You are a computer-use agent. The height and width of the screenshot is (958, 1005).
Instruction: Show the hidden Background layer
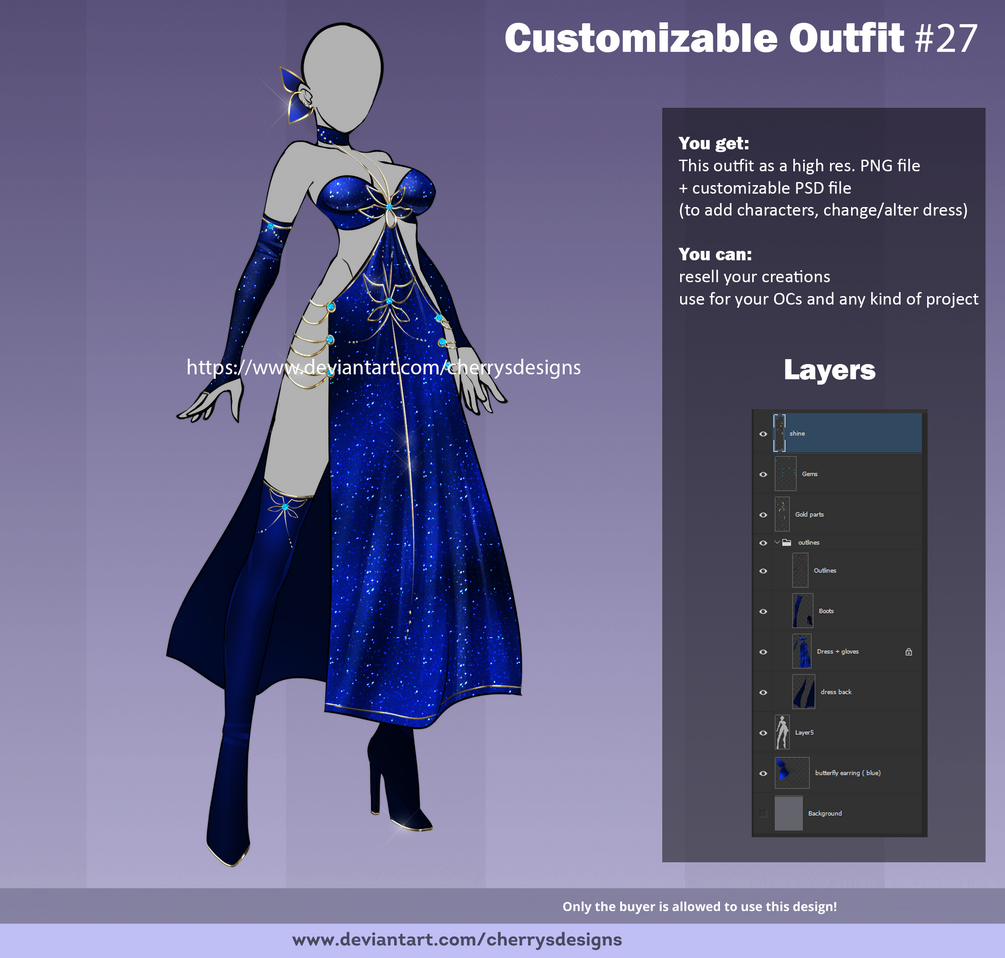pos(763,813)
